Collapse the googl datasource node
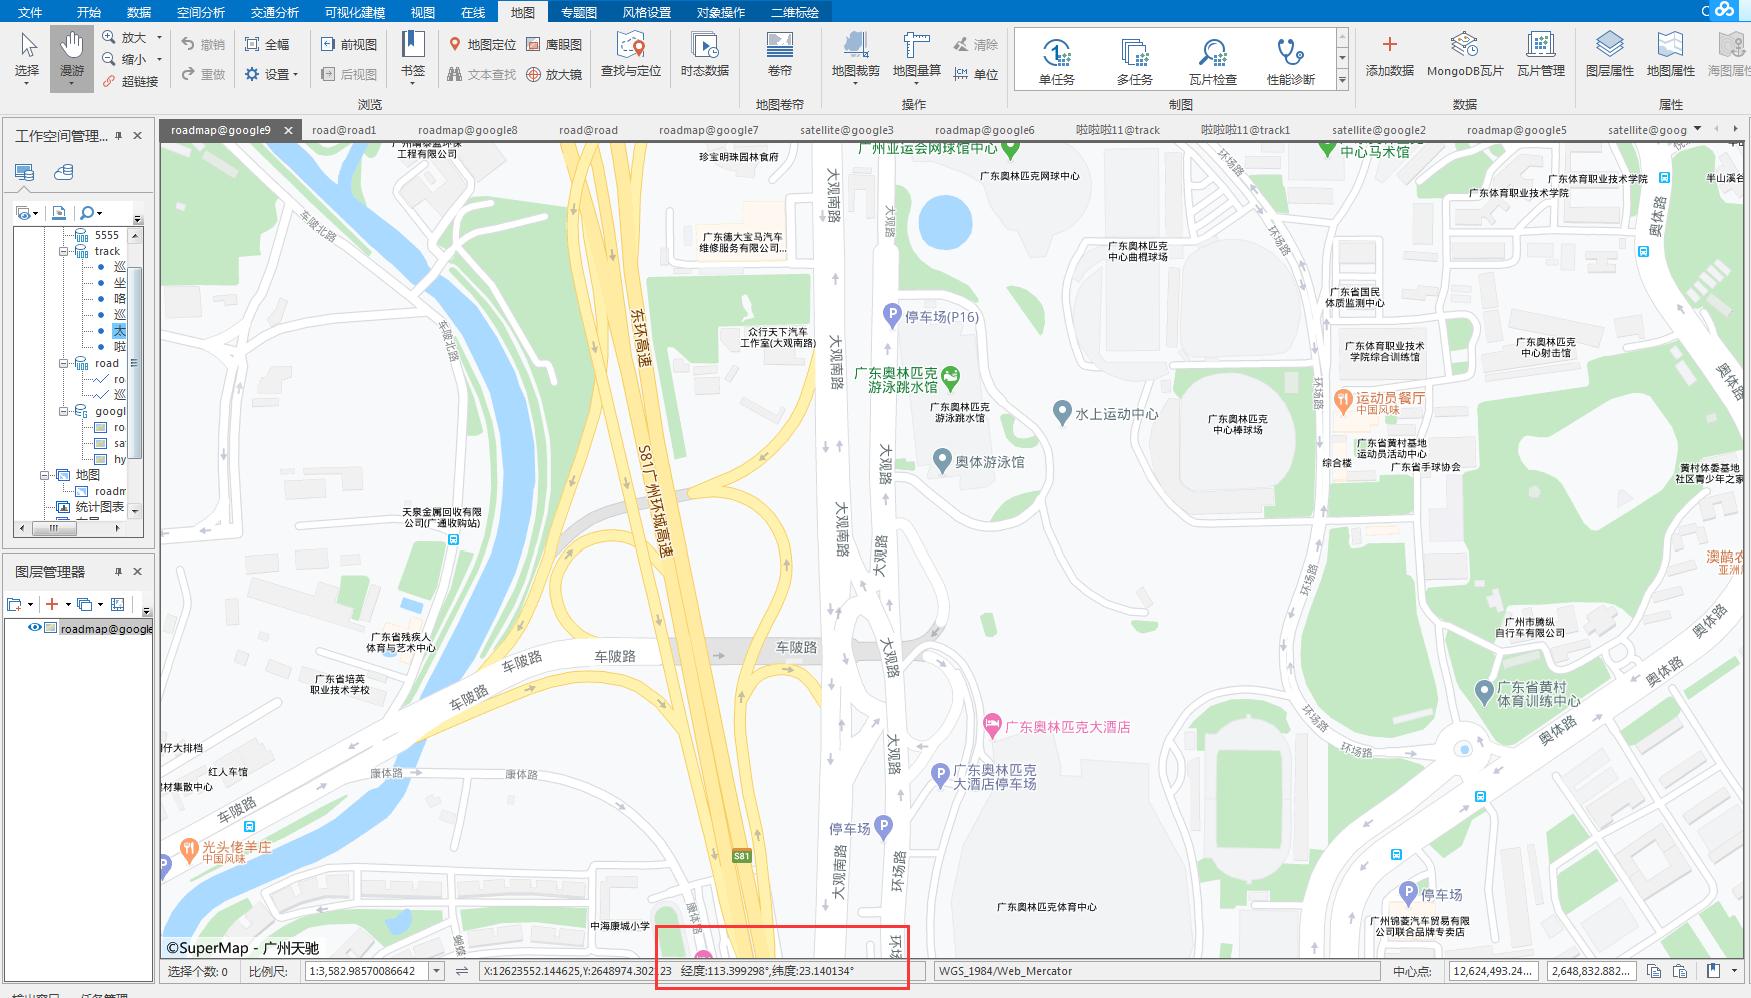 point(63,411)
